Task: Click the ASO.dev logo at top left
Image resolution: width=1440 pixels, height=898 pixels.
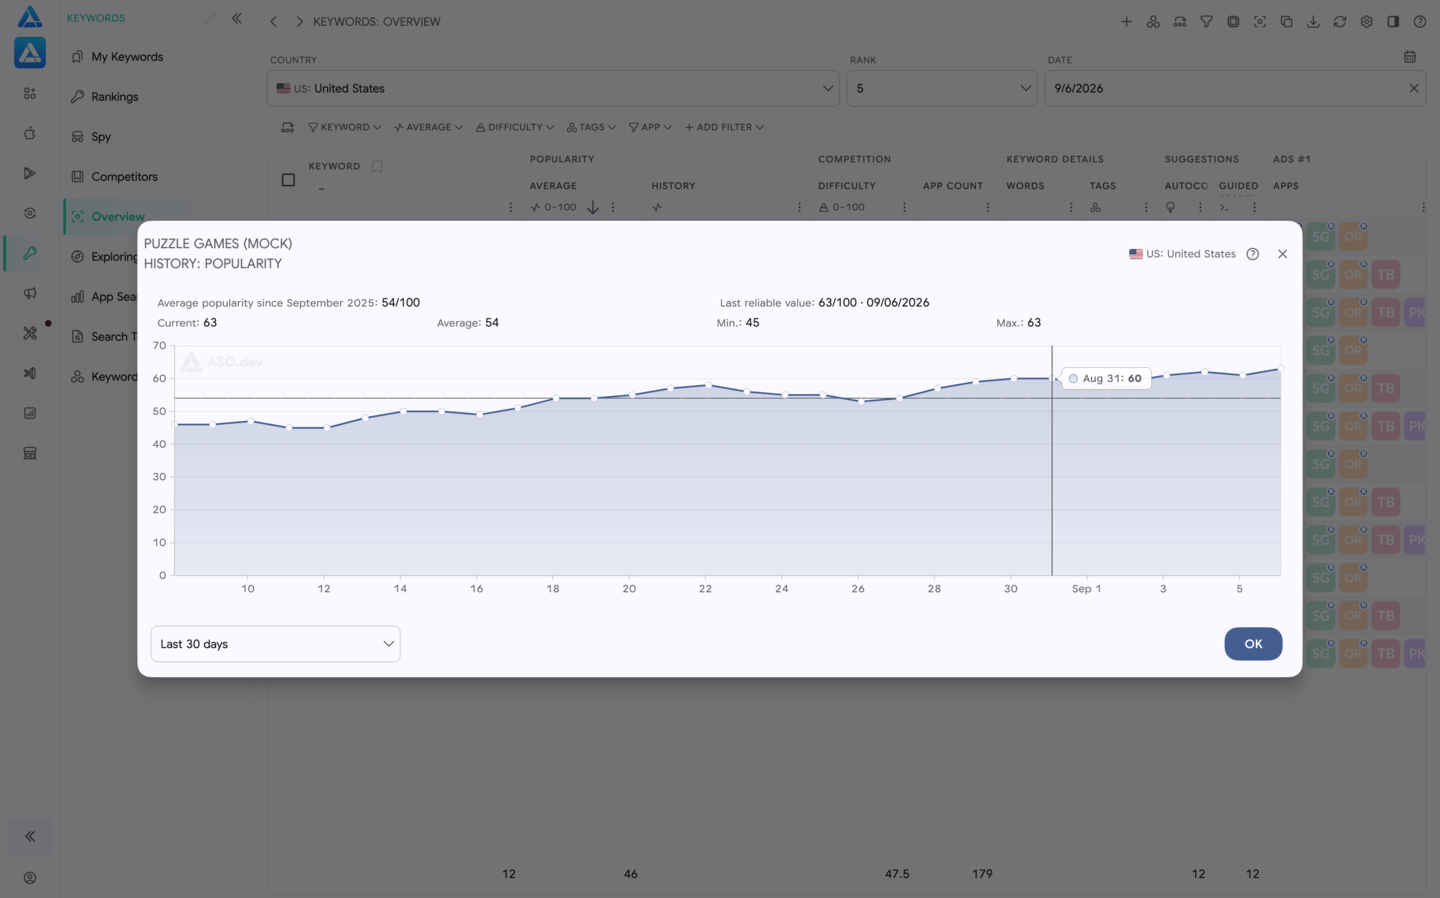Action: pyautogui.click(x=30, y=17)
